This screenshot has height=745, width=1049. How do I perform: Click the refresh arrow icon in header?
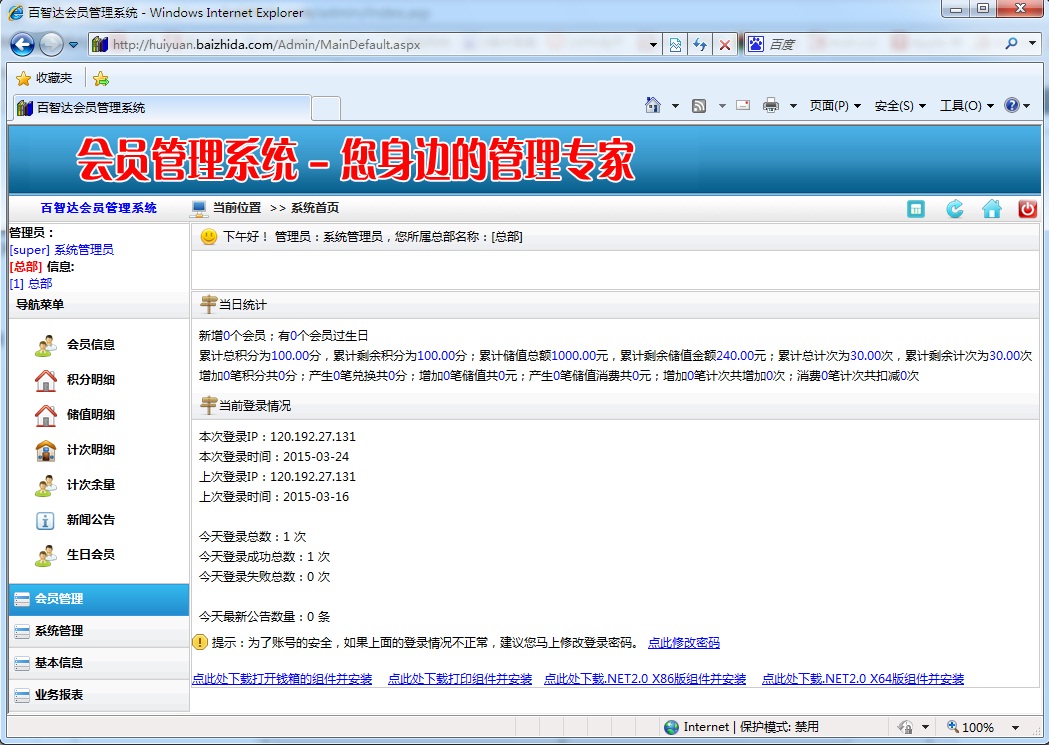pos(954,209)
